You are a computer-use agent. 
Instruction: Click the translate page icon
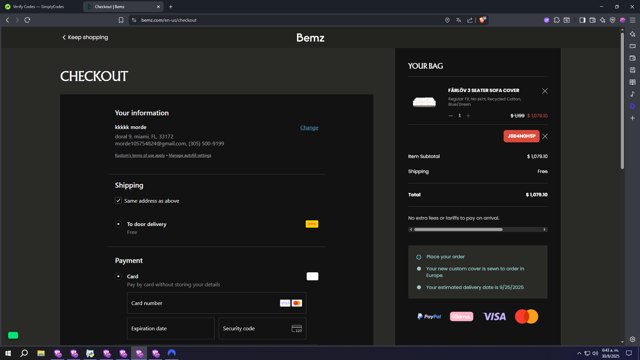(459, 20)
